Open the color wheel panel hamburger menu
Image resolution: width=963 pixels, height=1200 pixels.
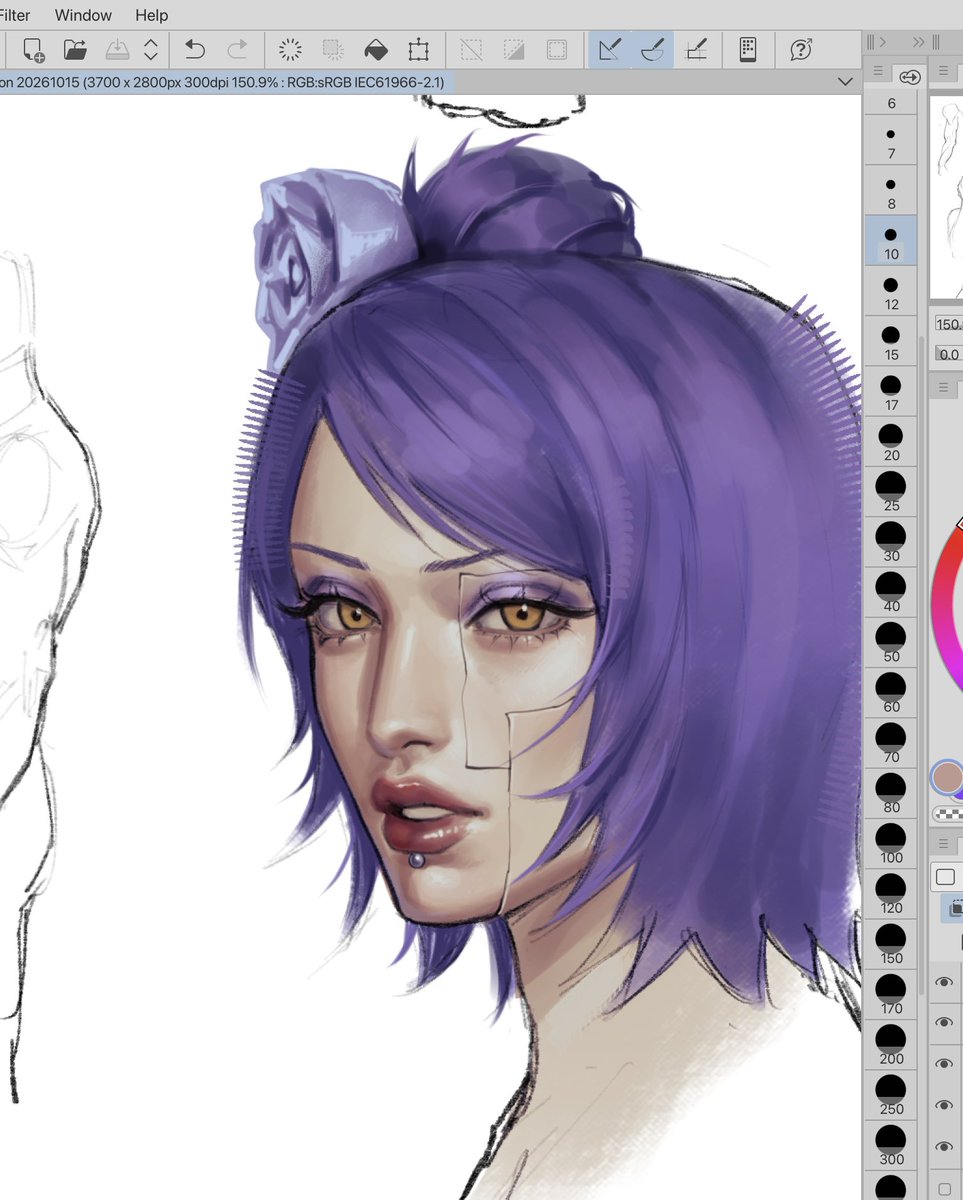(944, 386)
